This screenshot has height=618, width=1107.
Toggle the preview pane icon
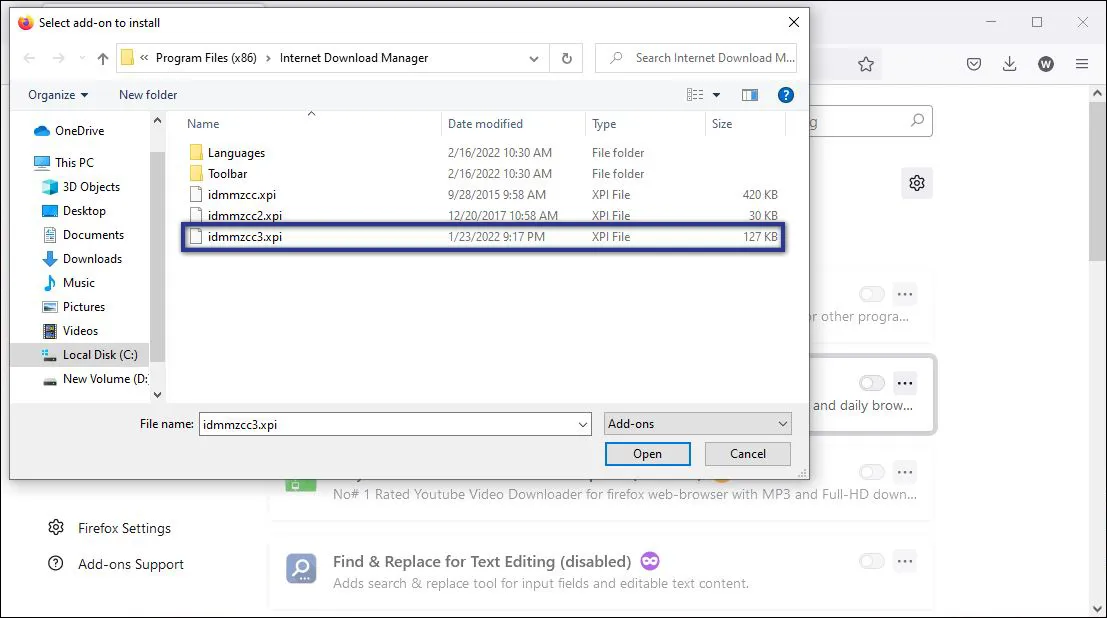click(x=750, y=94)
